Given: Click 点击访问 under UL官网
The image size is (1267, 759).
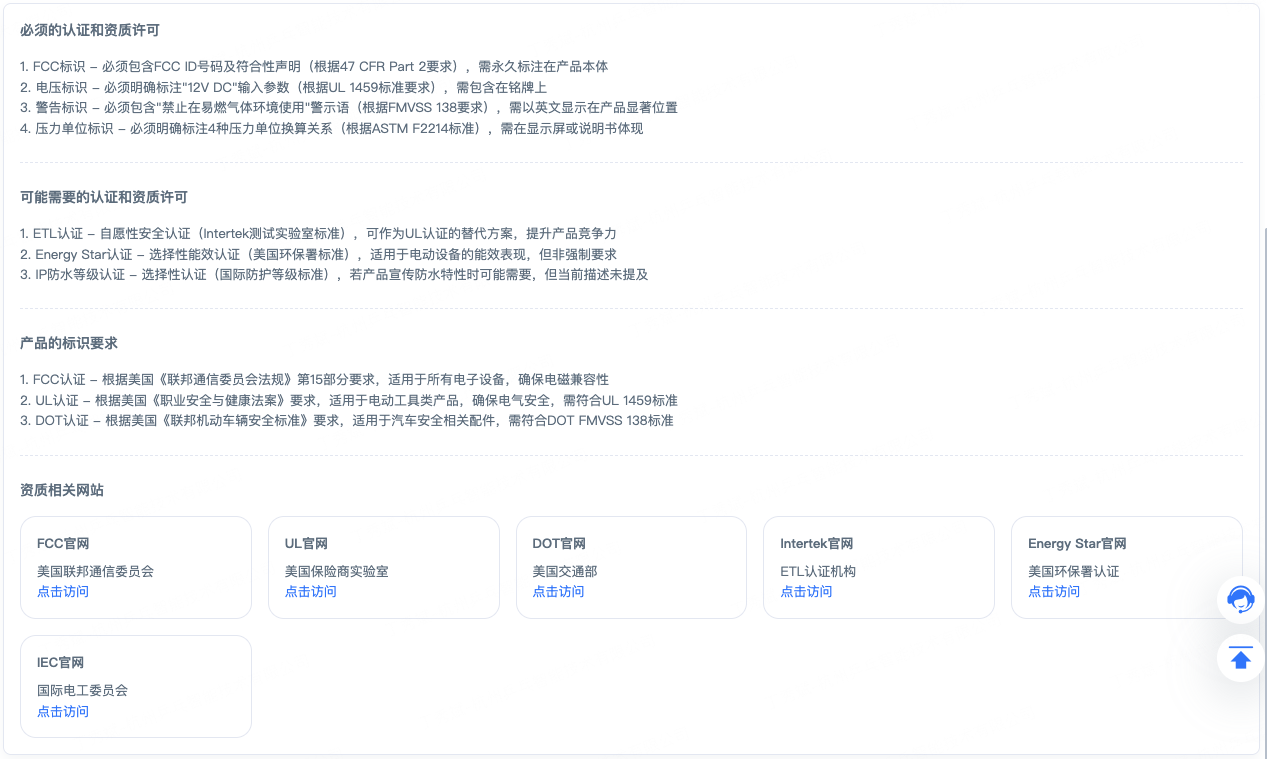Looking at the screenshot, I should 311,592.
